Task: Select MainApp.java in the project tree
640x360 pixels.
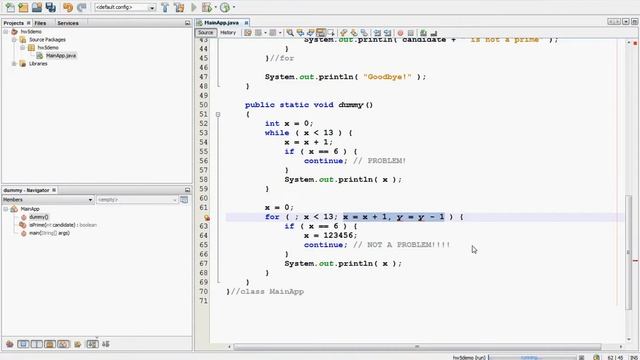Action: (60, 56)
